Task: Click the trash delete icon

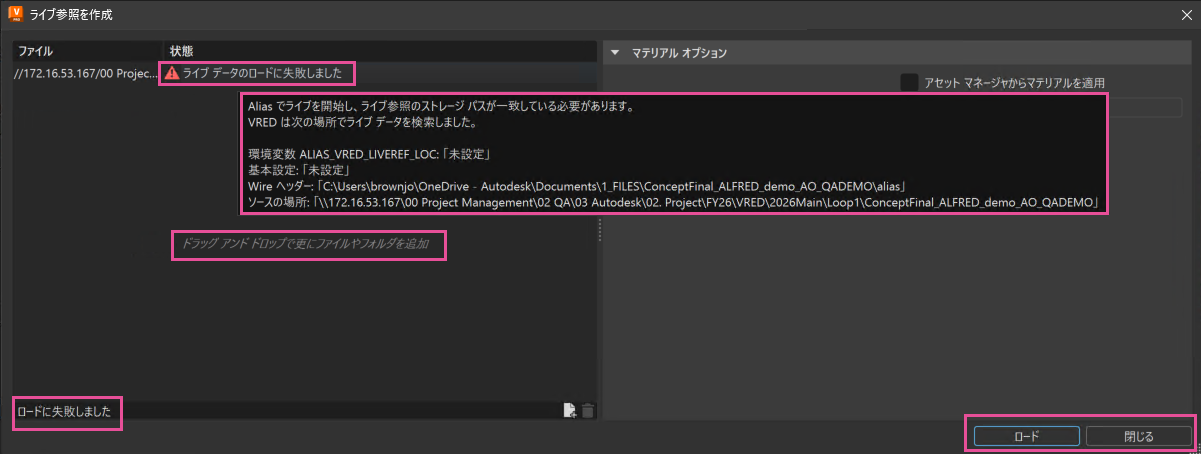Action: (588, 410)
